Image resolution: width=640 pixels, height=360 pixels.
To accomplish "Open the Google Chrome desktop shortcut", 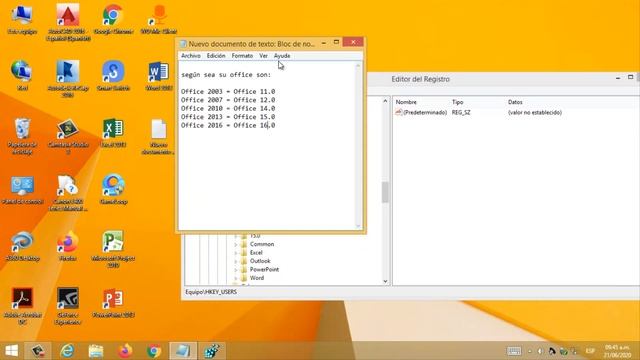I will (x=113, y=20).
